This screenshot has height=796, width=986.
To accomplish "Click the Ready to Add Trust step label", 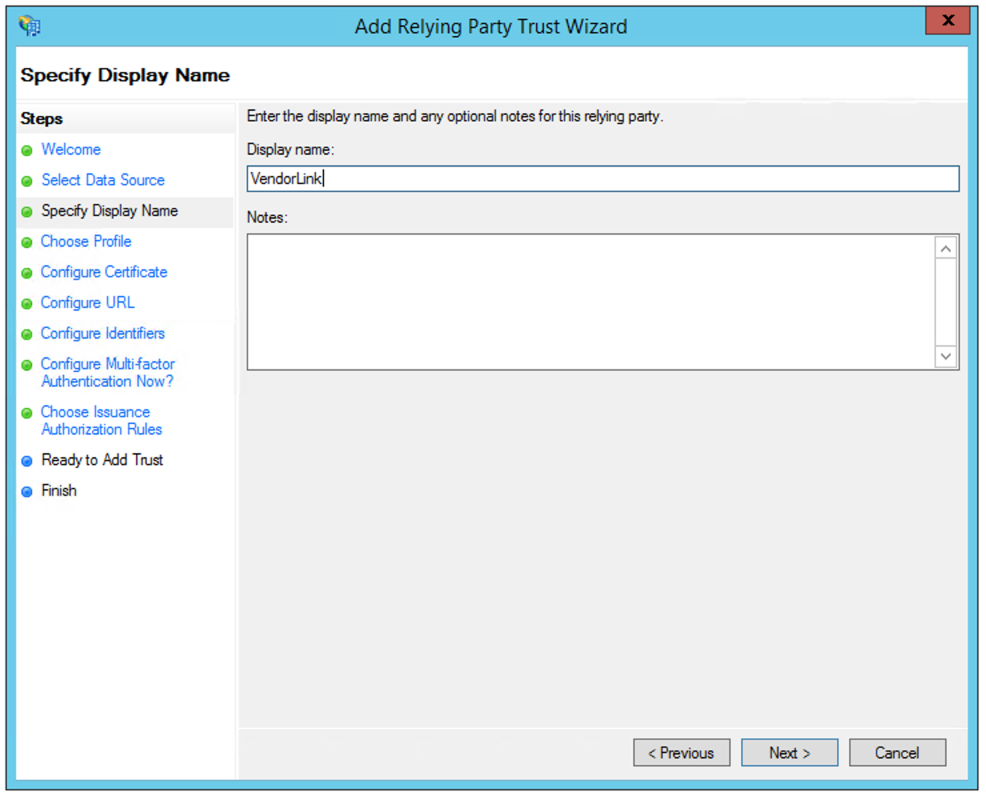I will pos(102,460).
